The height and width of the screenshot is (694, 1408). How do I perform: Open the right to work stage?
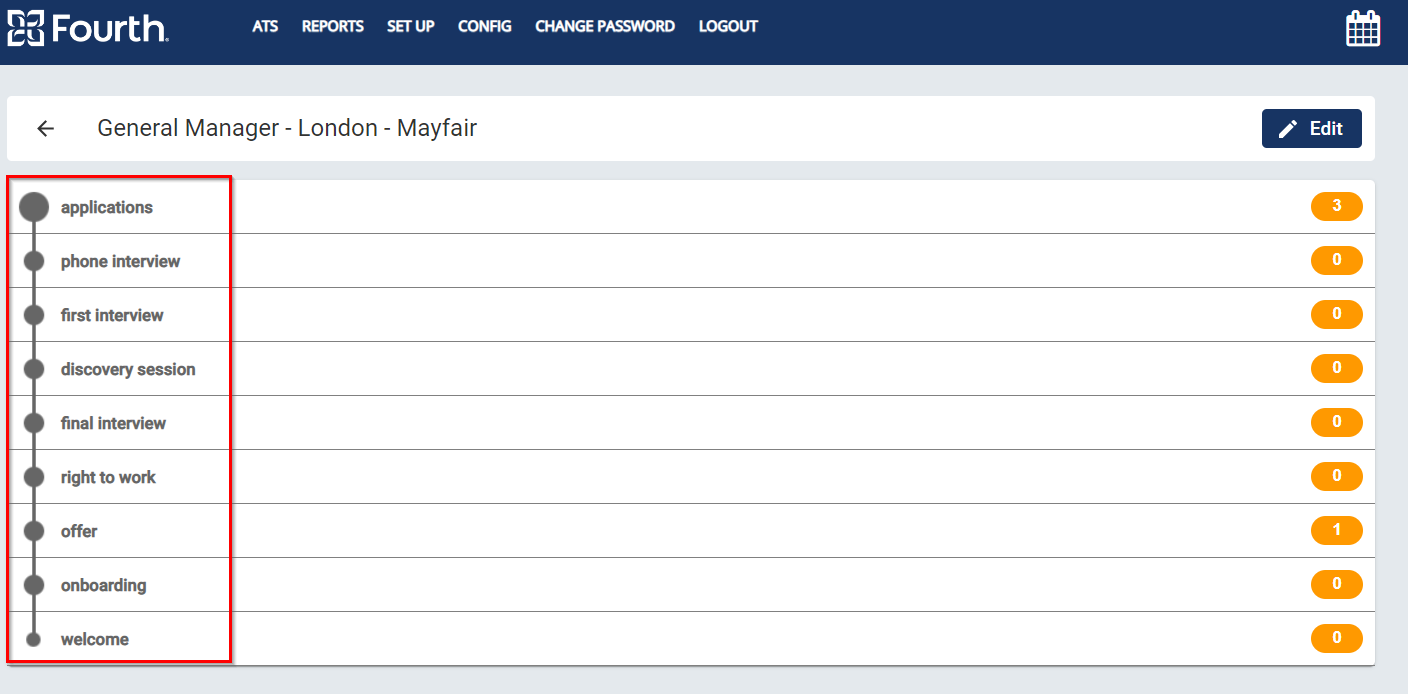click(108, 477)
